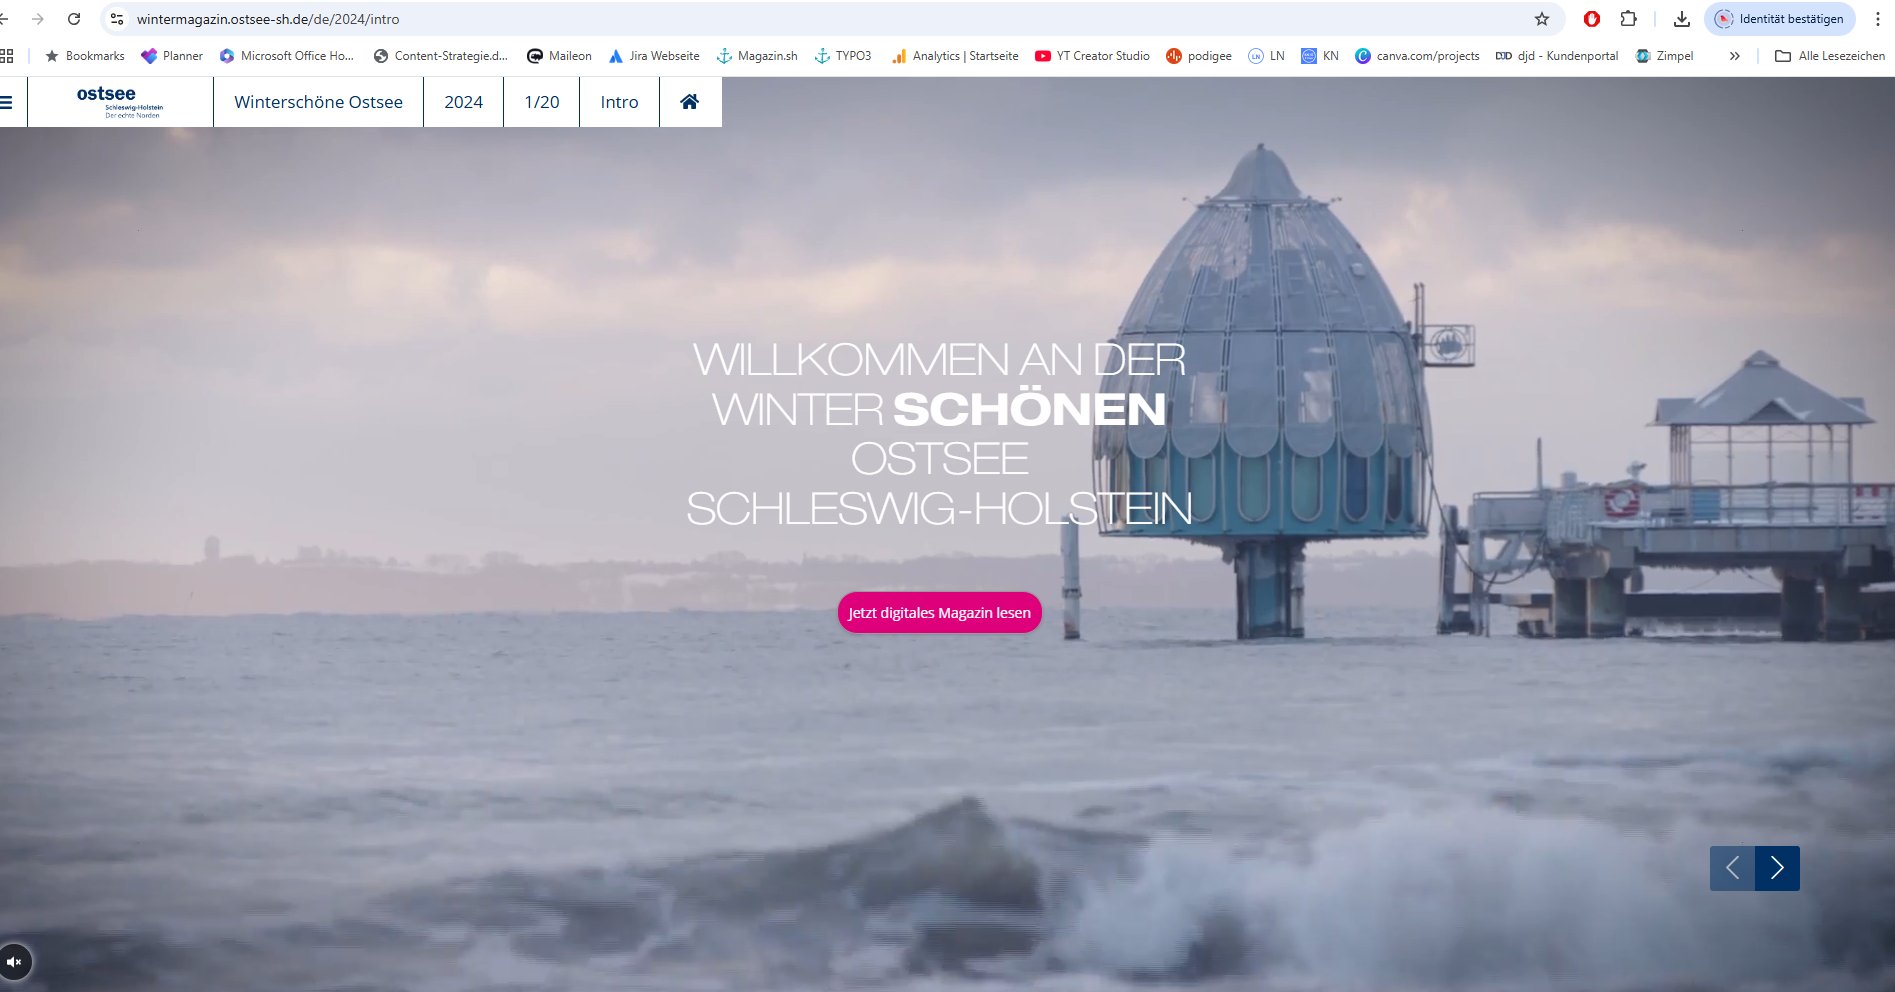This screenshot has width=1895, height=992.
Task: Click the Winterschöne Ostsee title
Action: (318, 101)
